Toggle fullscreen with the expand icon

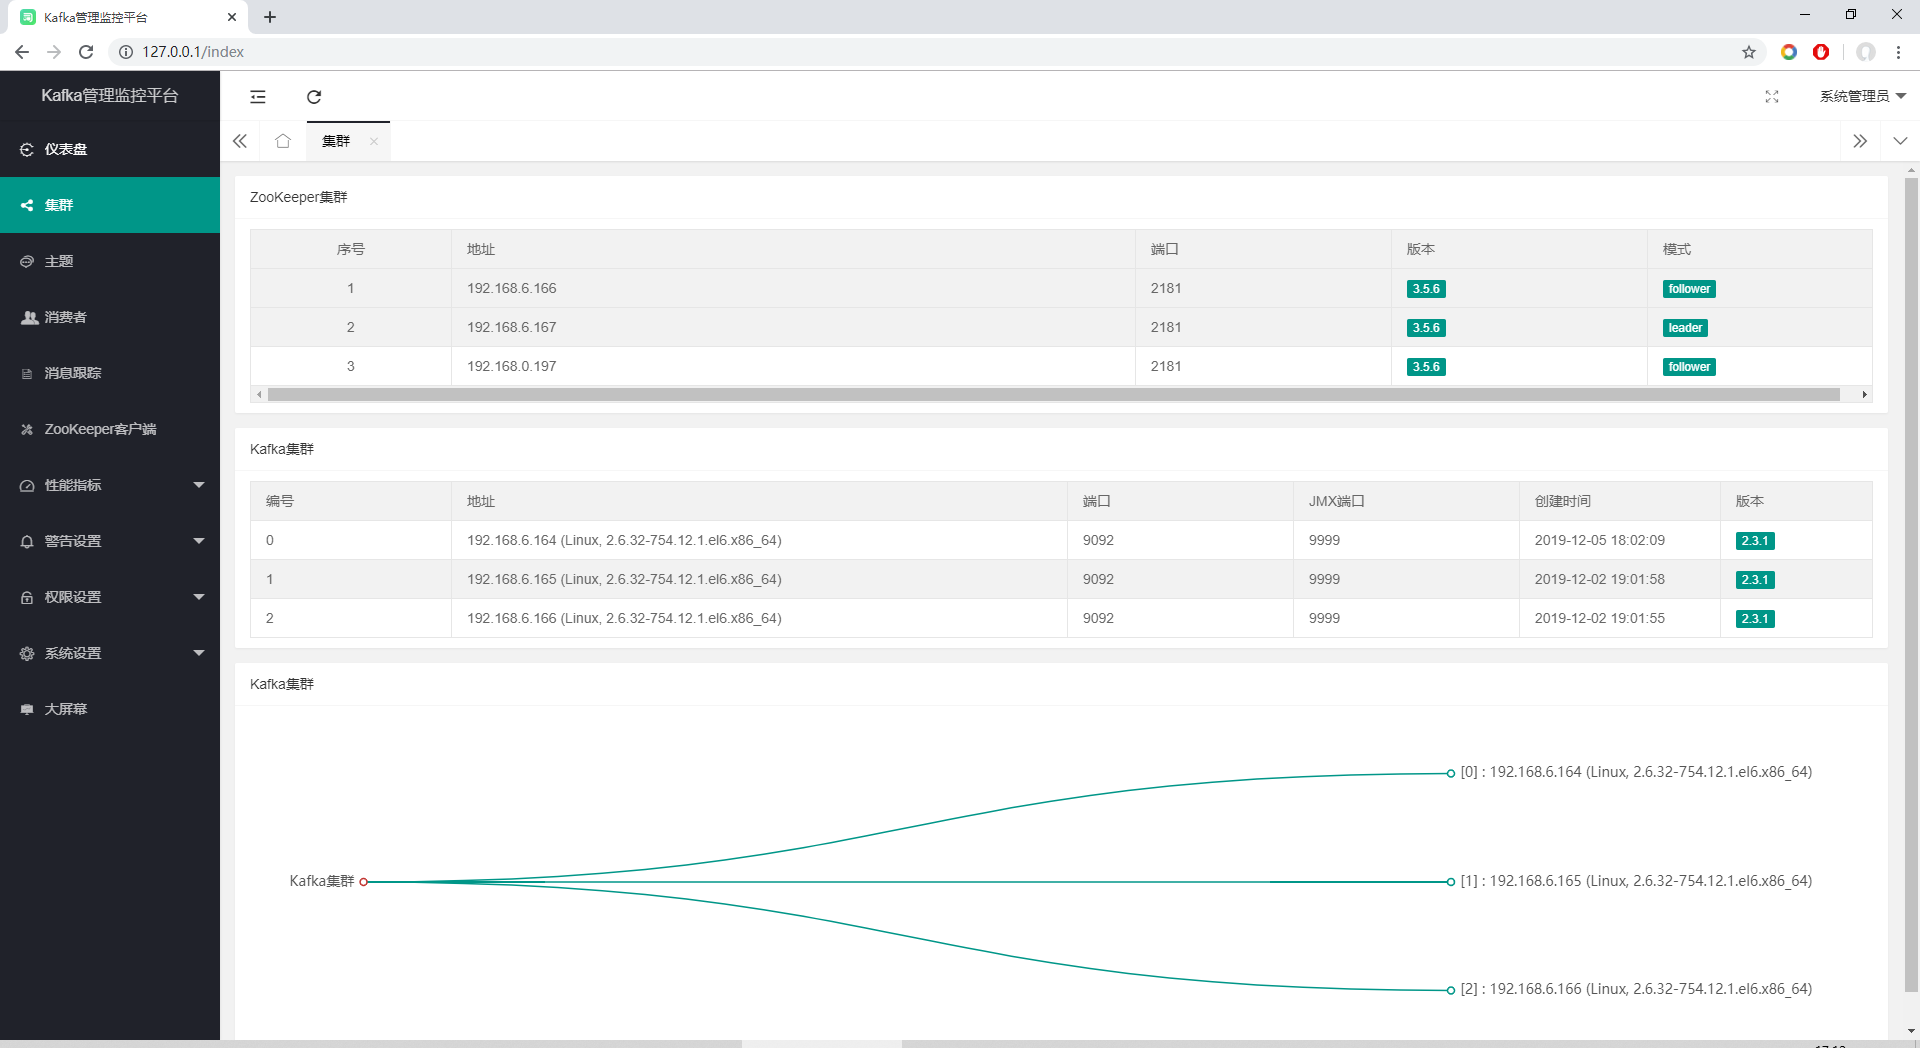[x=1772, y=97]
